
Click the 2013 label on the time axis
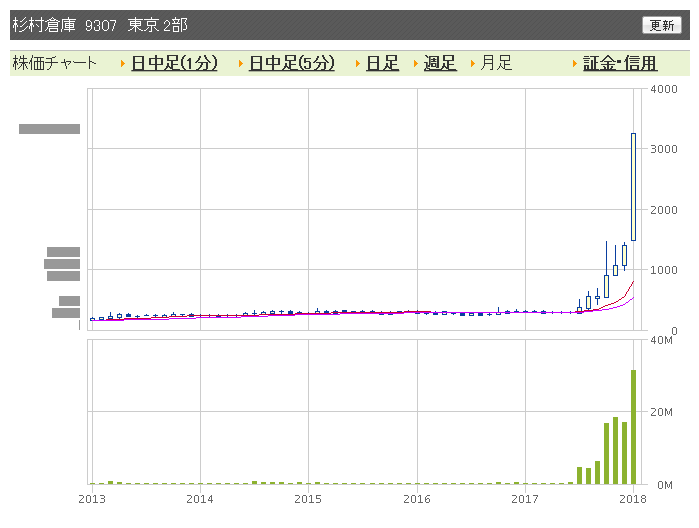click(x=92, y=499)
